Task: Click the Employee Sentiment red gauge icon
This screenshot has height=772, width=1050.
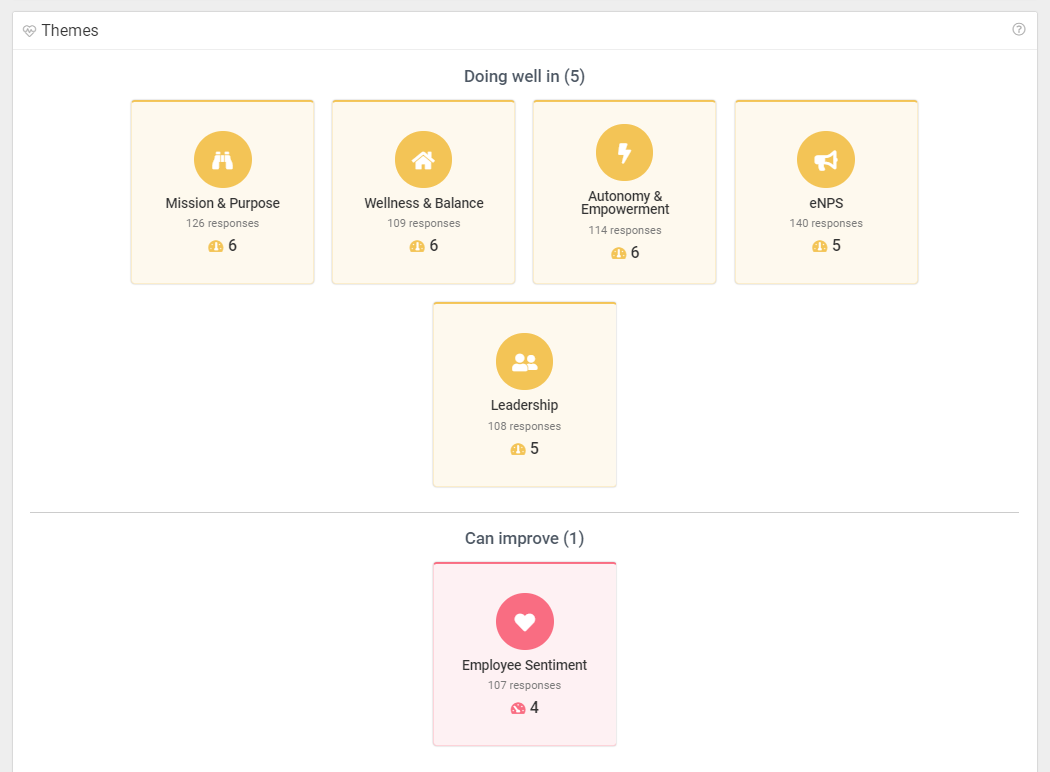Action: pos(518,708)
